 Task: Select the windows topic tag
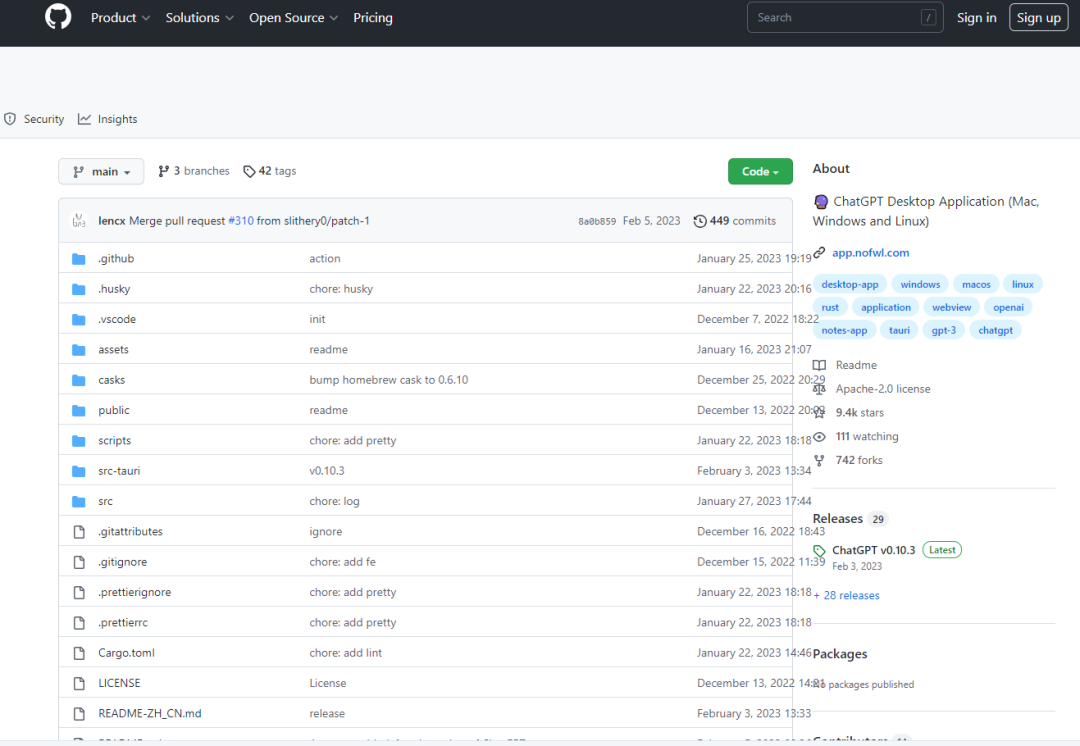(x=920, y=284)
